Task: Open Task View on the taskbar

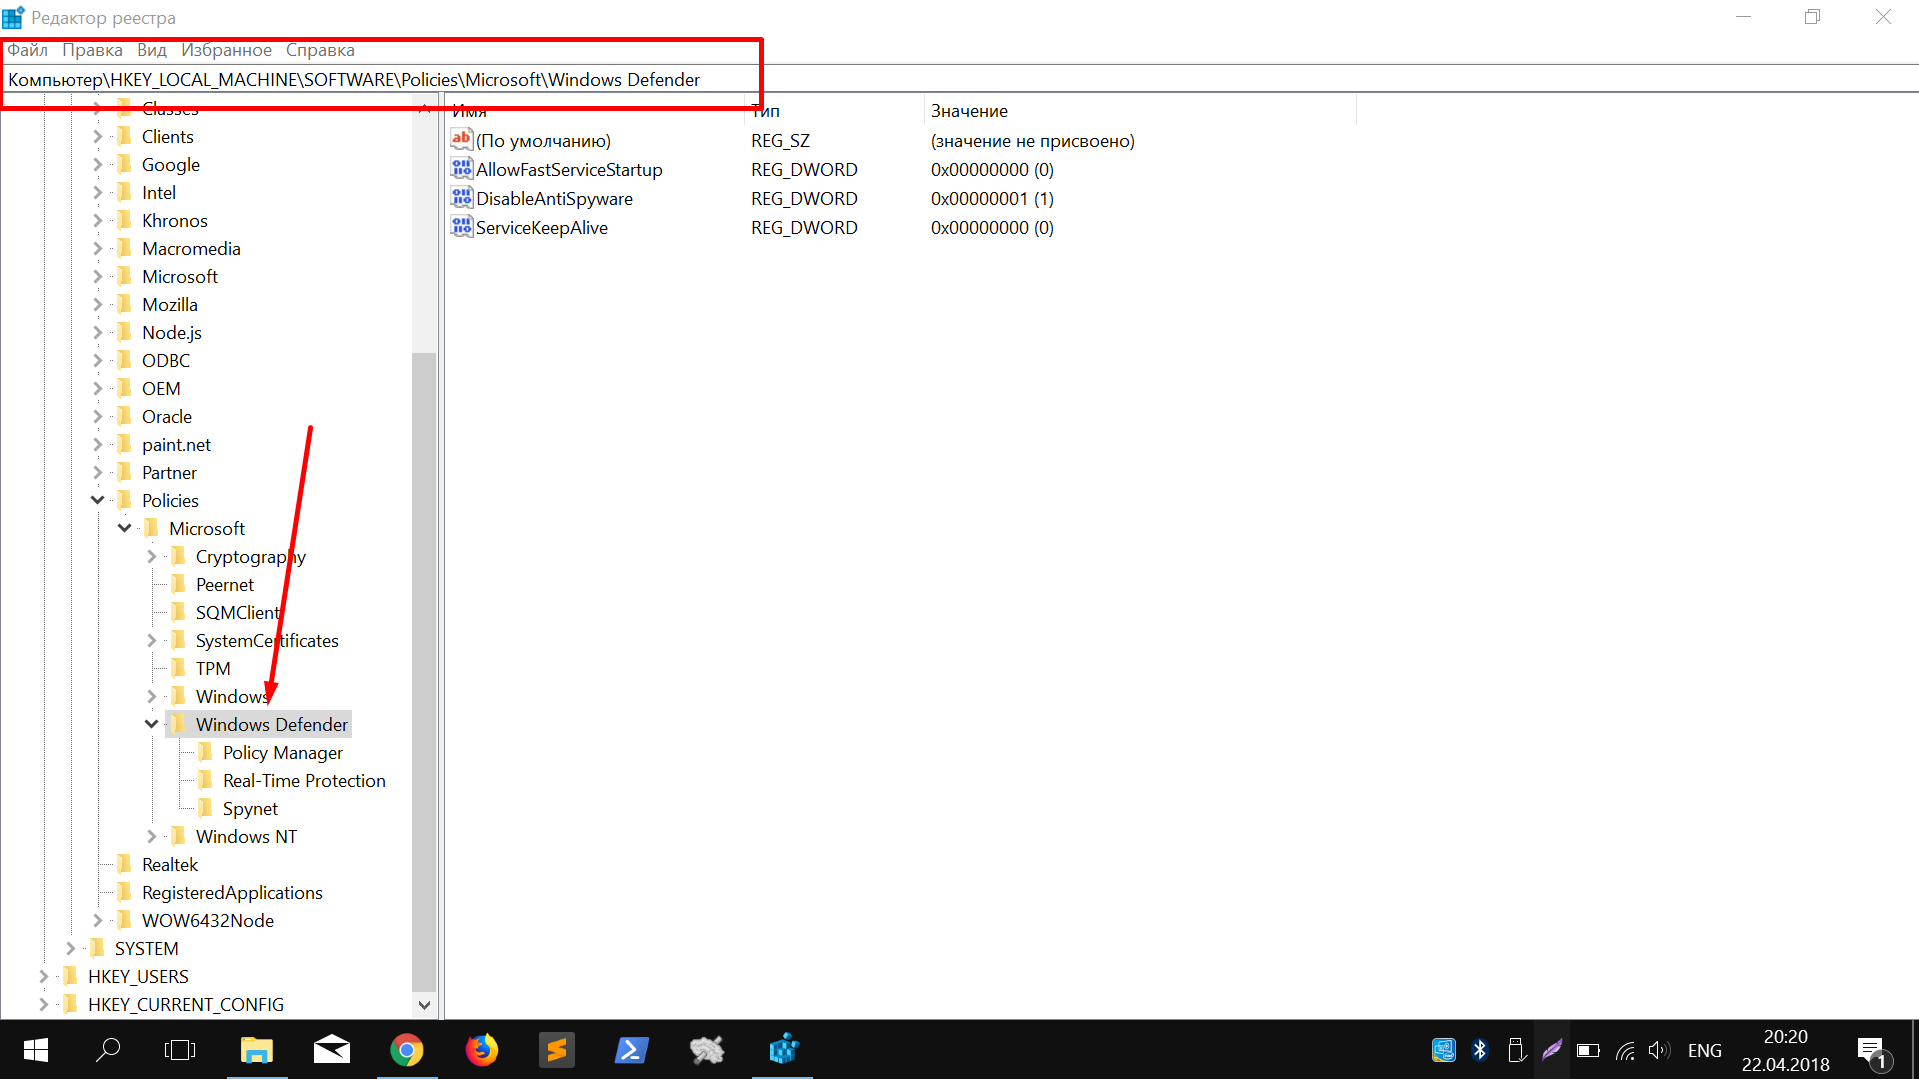Action: 180,1050
